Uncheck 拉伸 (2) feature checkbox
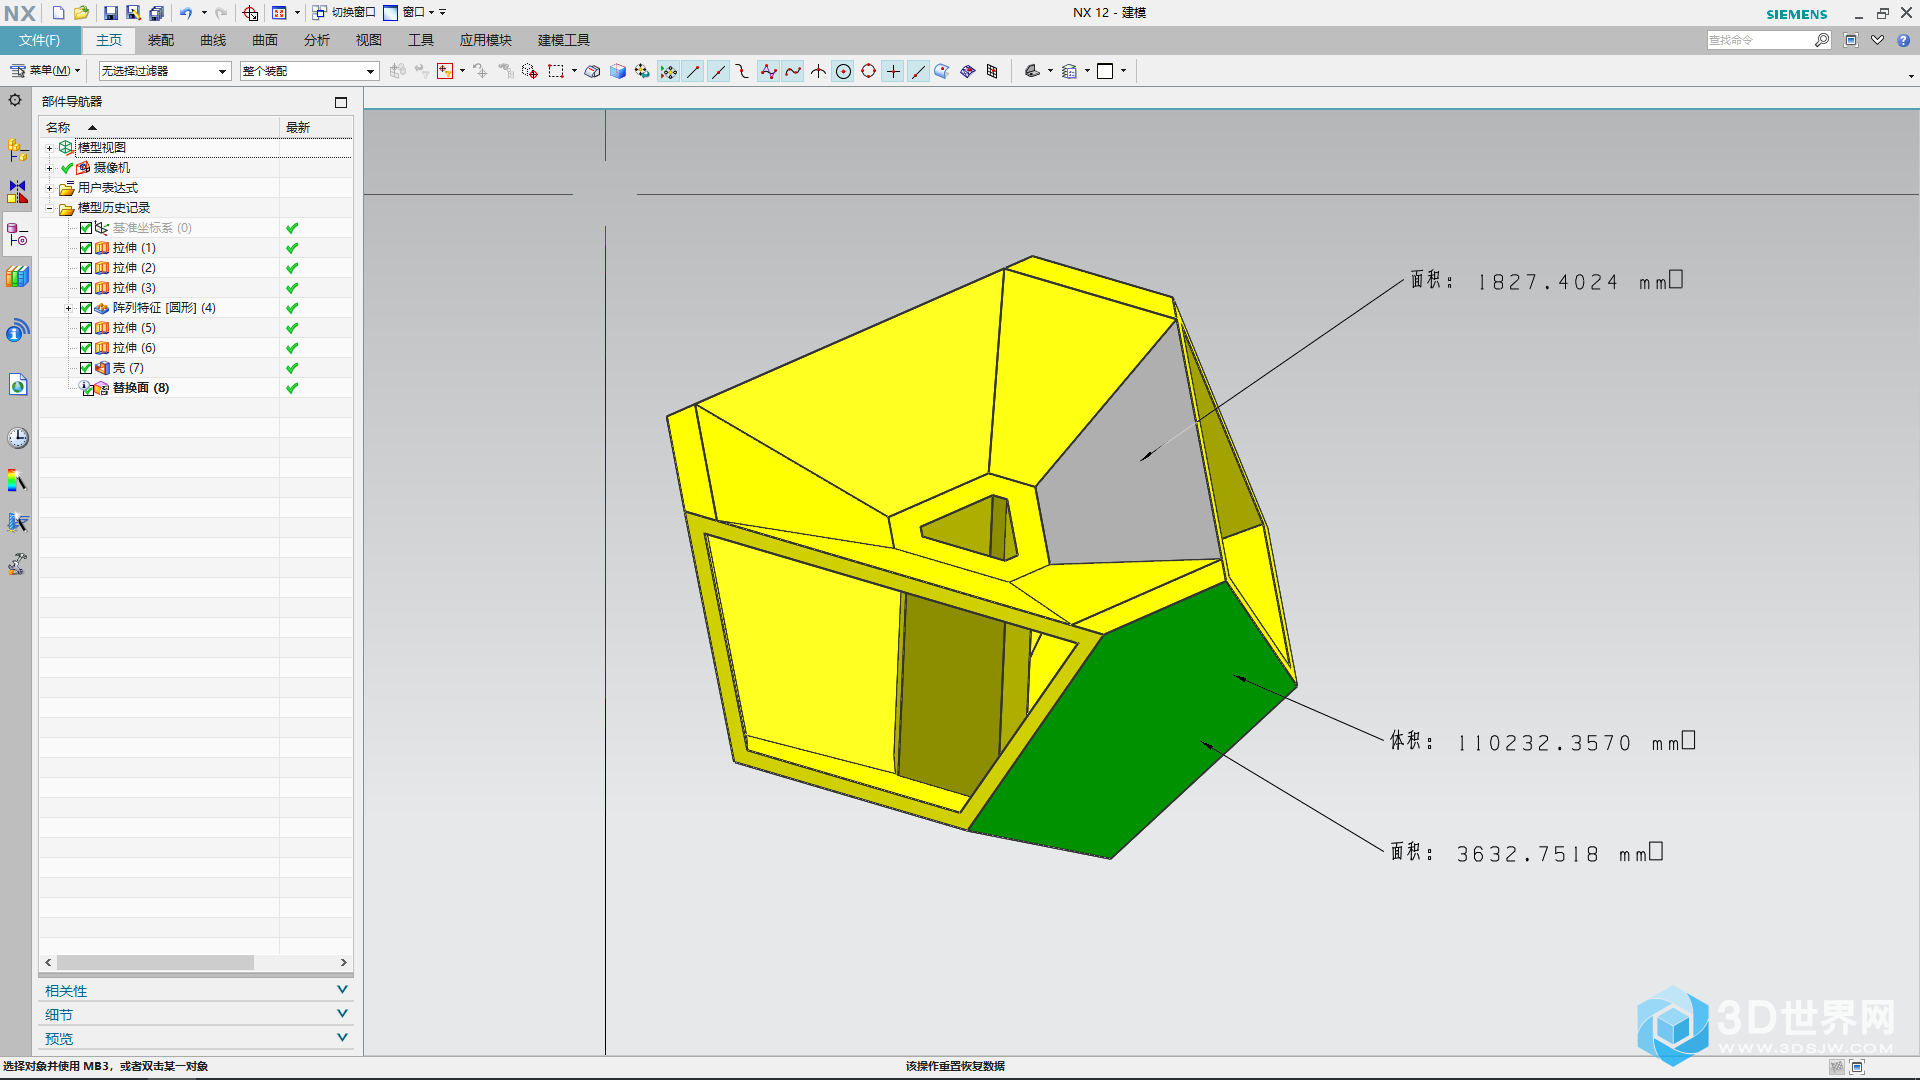The width and height of the screenshot is (1920, 1080). coord(86,268)
